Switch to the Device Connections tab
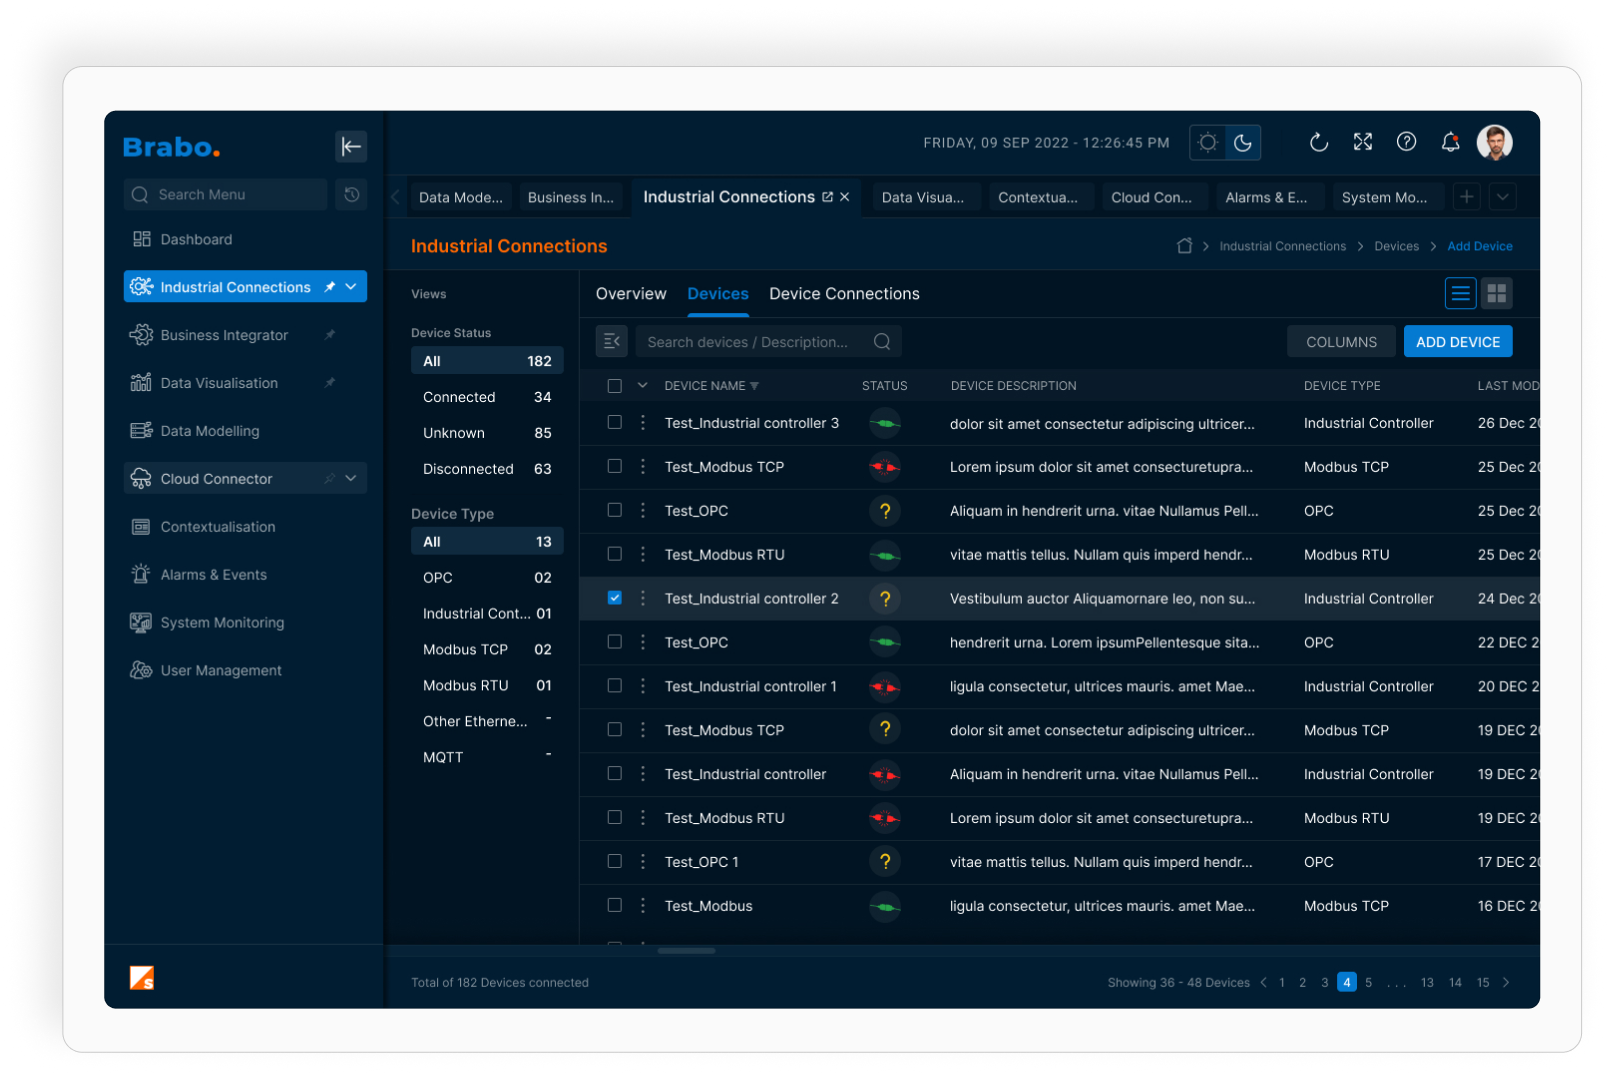Viewport: 1609px width, 1075px height. point(843,294)
